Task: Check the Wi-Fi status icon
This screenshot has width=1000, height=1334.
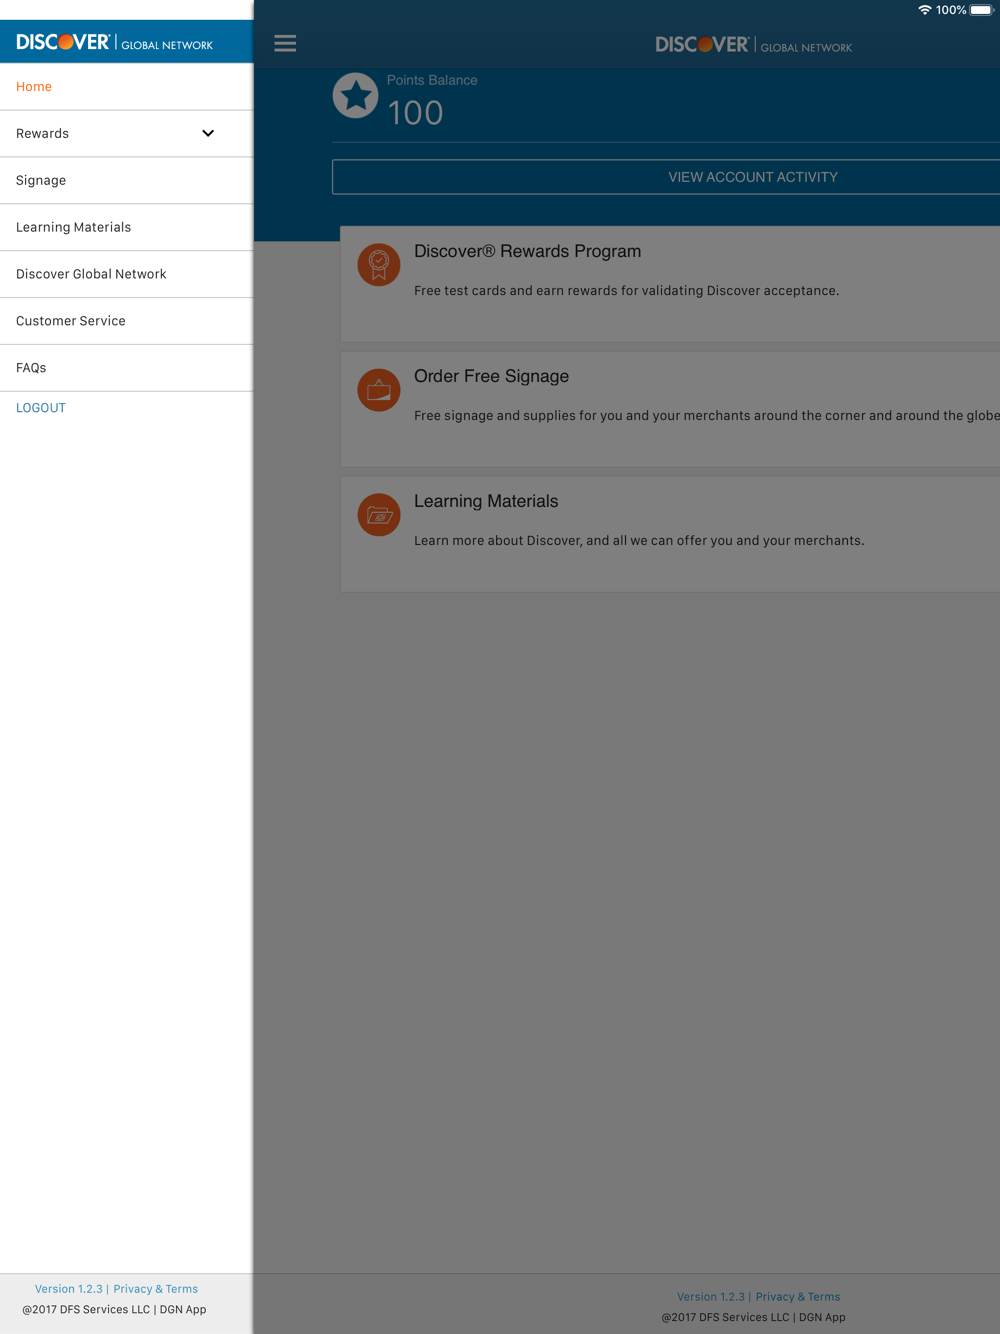Action: [925, 10]
